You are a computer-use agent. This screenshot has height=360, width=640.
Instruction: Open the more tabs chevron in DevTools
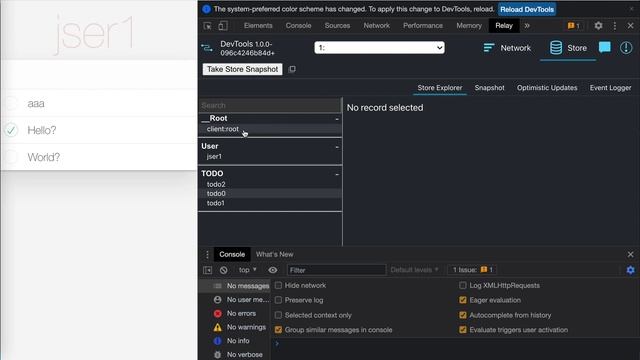coord(527,26)
